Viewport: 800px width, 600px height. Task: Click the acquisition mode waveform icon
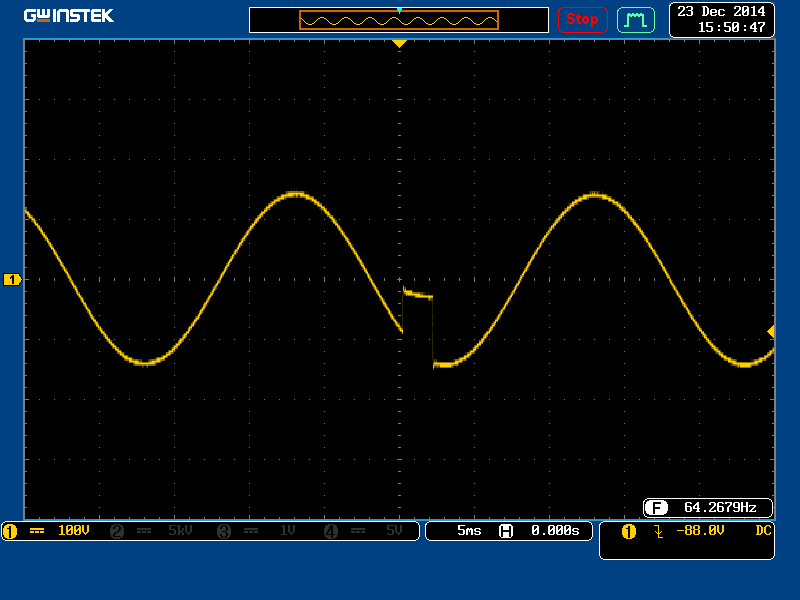tap(635, 19)
